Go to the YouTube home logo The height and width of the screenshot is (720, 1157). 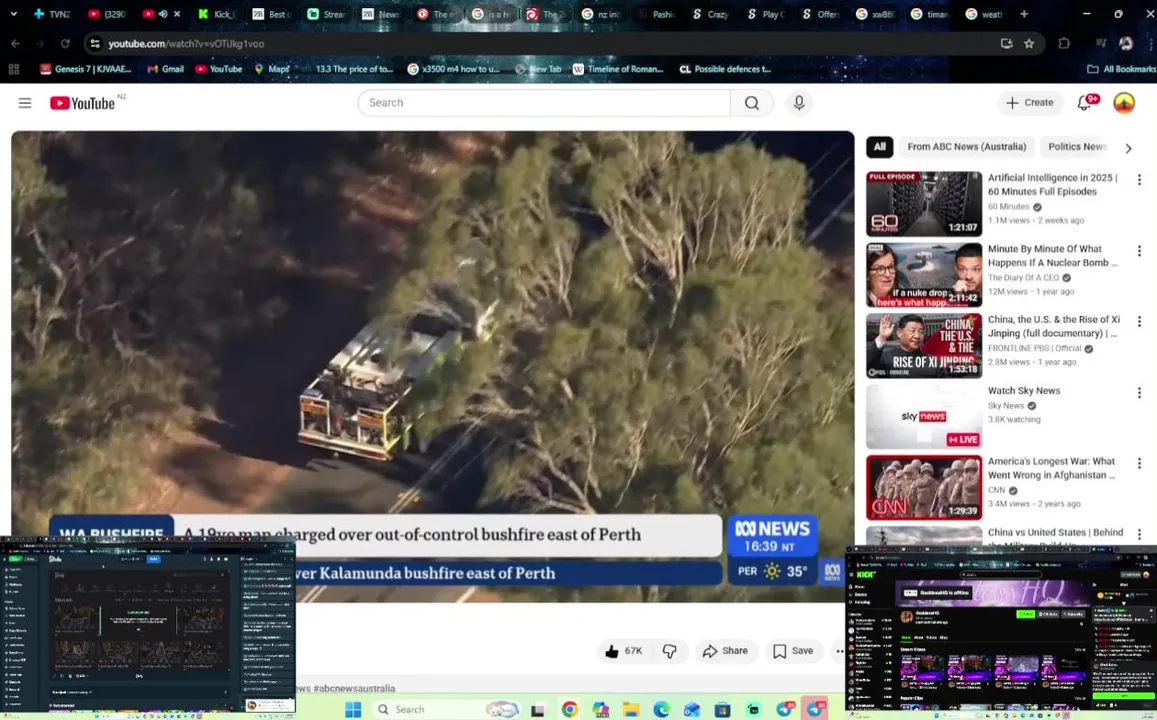83,103
